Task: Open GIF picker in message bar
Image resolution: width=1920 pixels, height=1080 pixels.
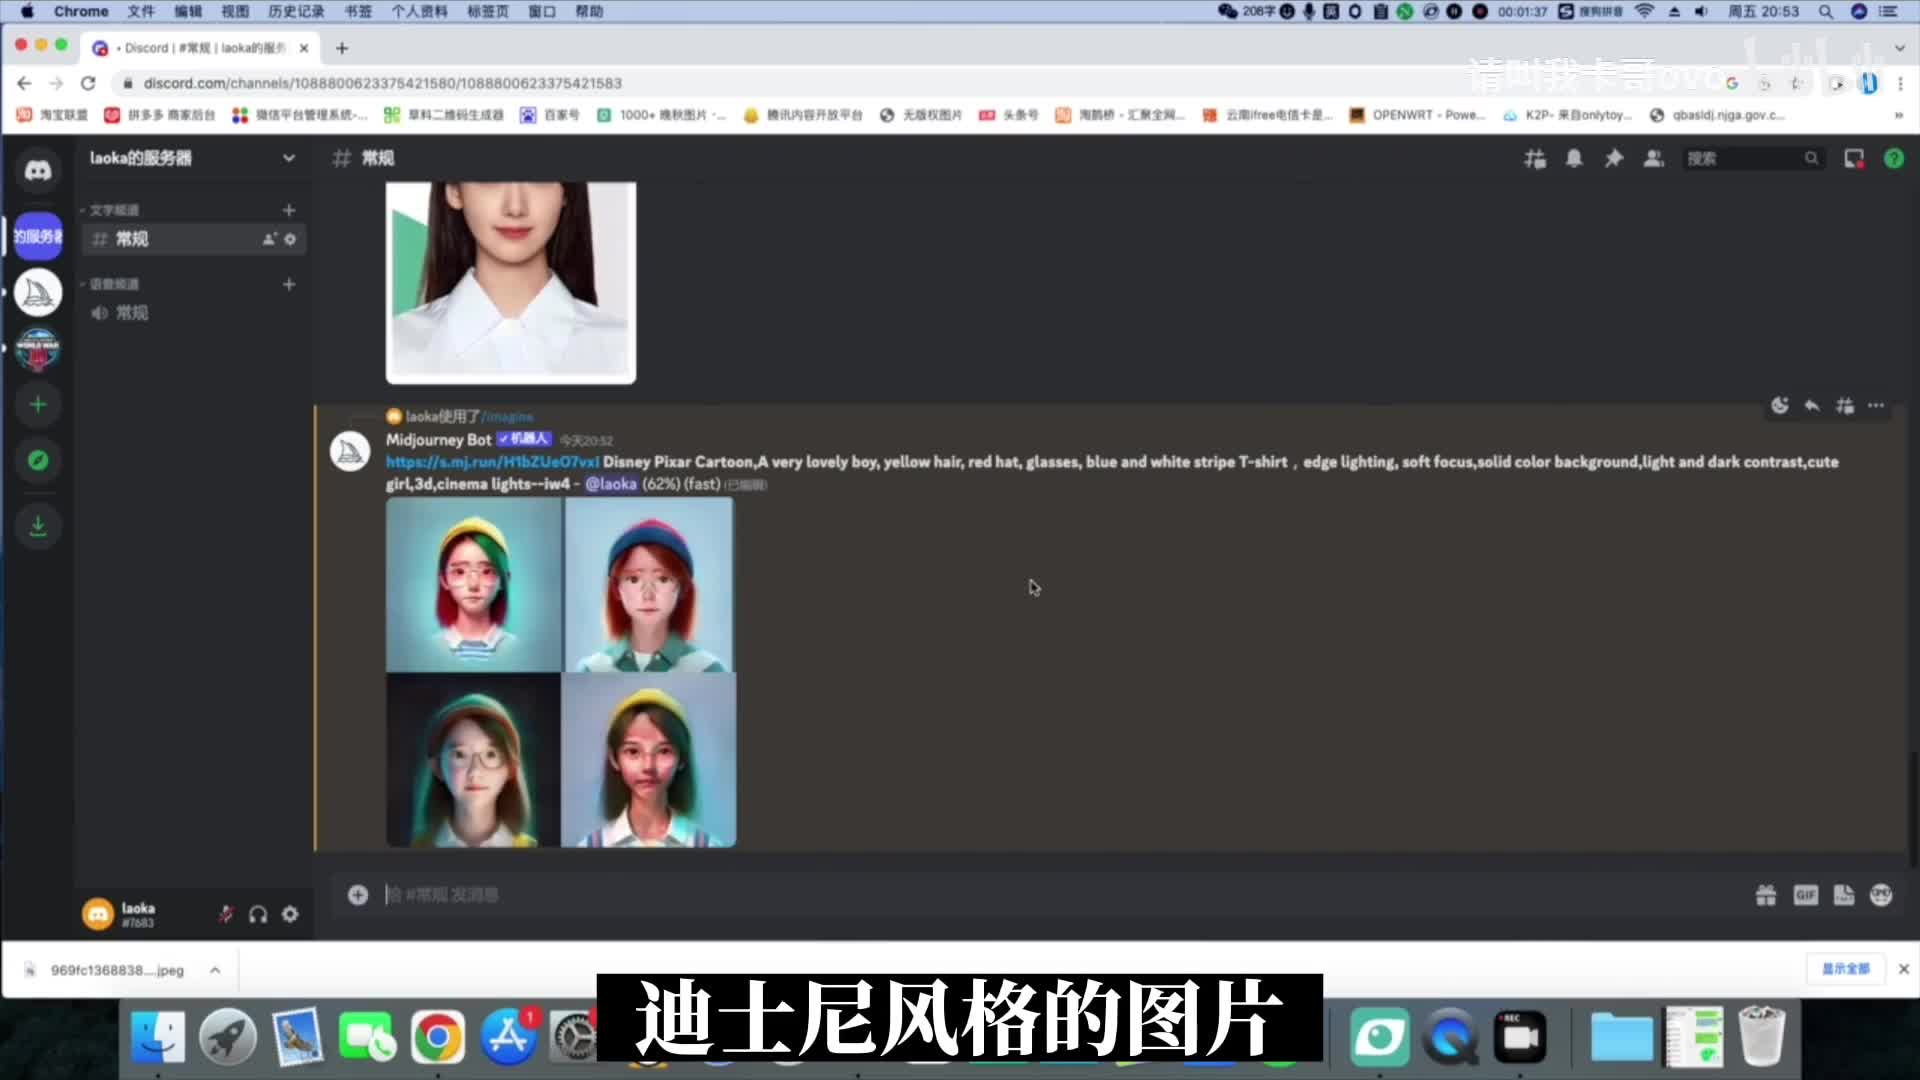Action: 1805,895
